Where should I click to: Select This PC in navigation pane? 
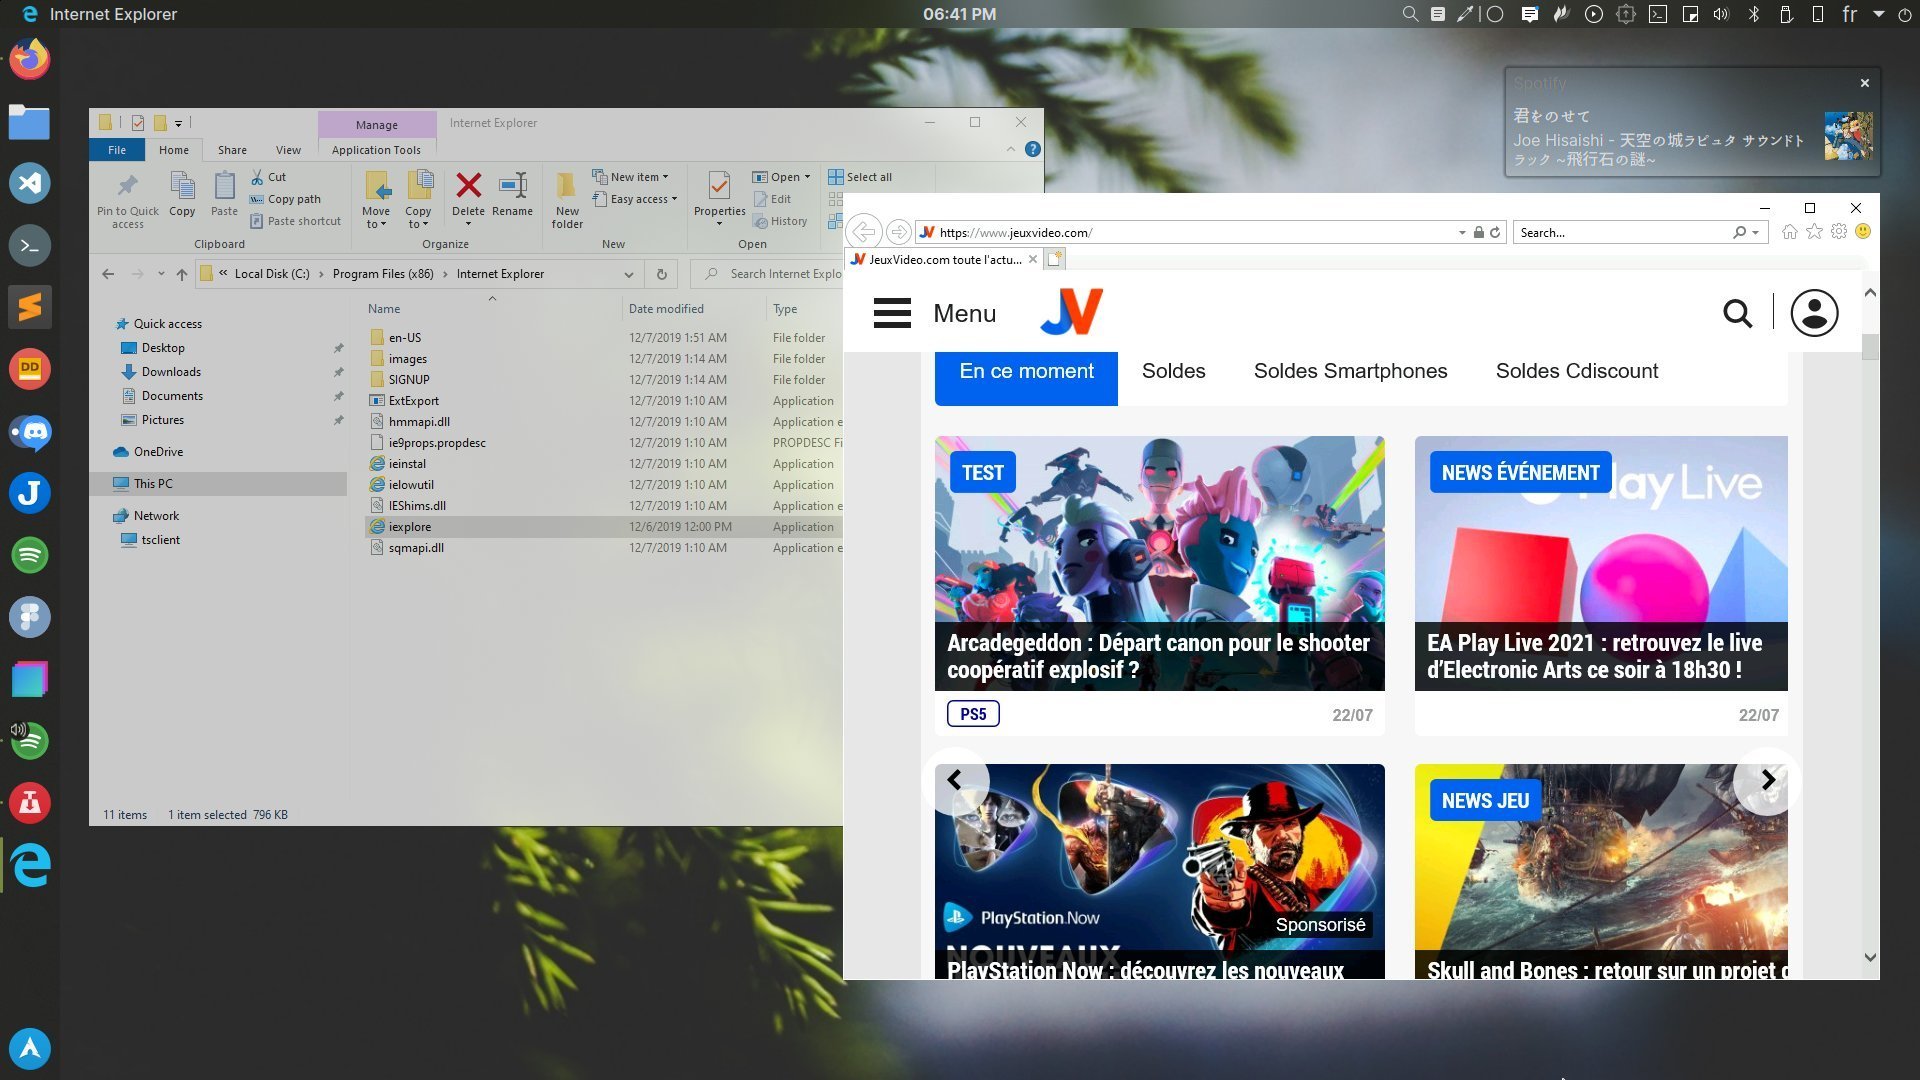[218, 484]
